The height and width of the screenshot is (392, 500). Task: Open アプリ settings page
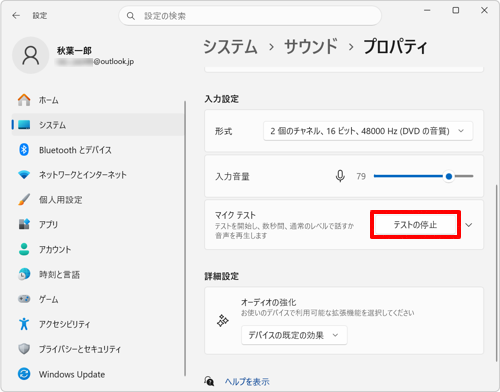[x=98, y=224]
